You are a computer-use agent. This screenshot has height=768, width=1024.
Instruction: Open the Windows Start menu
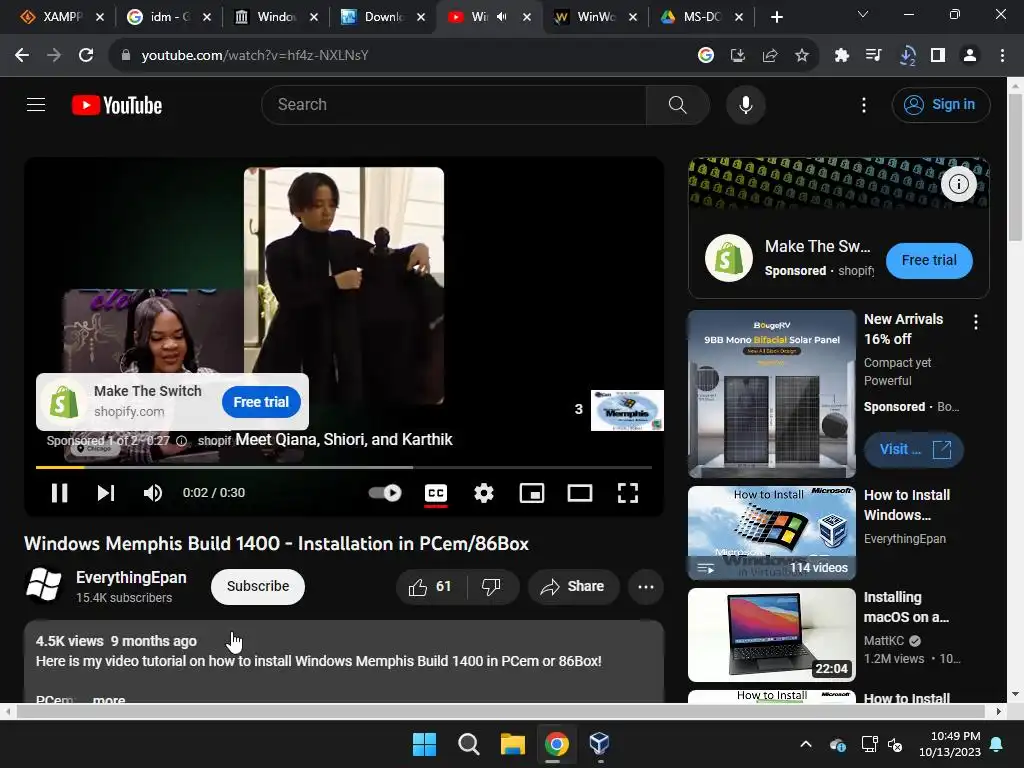pos(424,744)
